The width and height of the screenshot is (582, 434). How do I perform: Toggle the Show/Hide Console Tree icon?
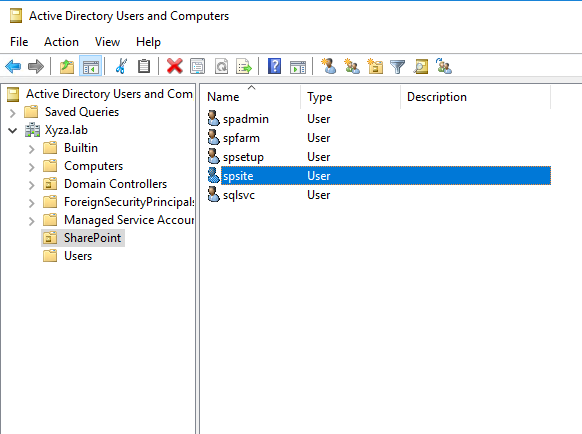tap(91, 67)
